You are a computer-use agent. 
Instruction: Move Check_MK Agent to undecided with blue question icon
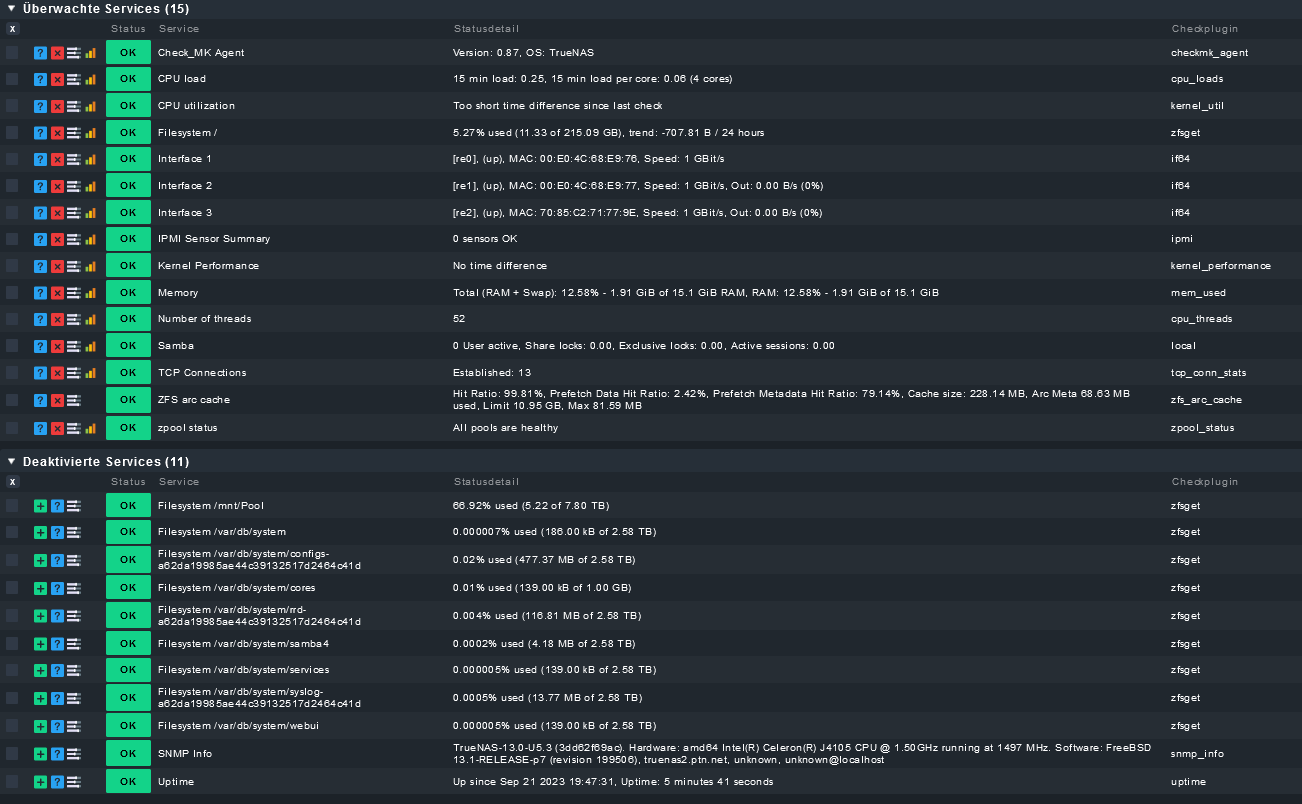coord(40,52)
